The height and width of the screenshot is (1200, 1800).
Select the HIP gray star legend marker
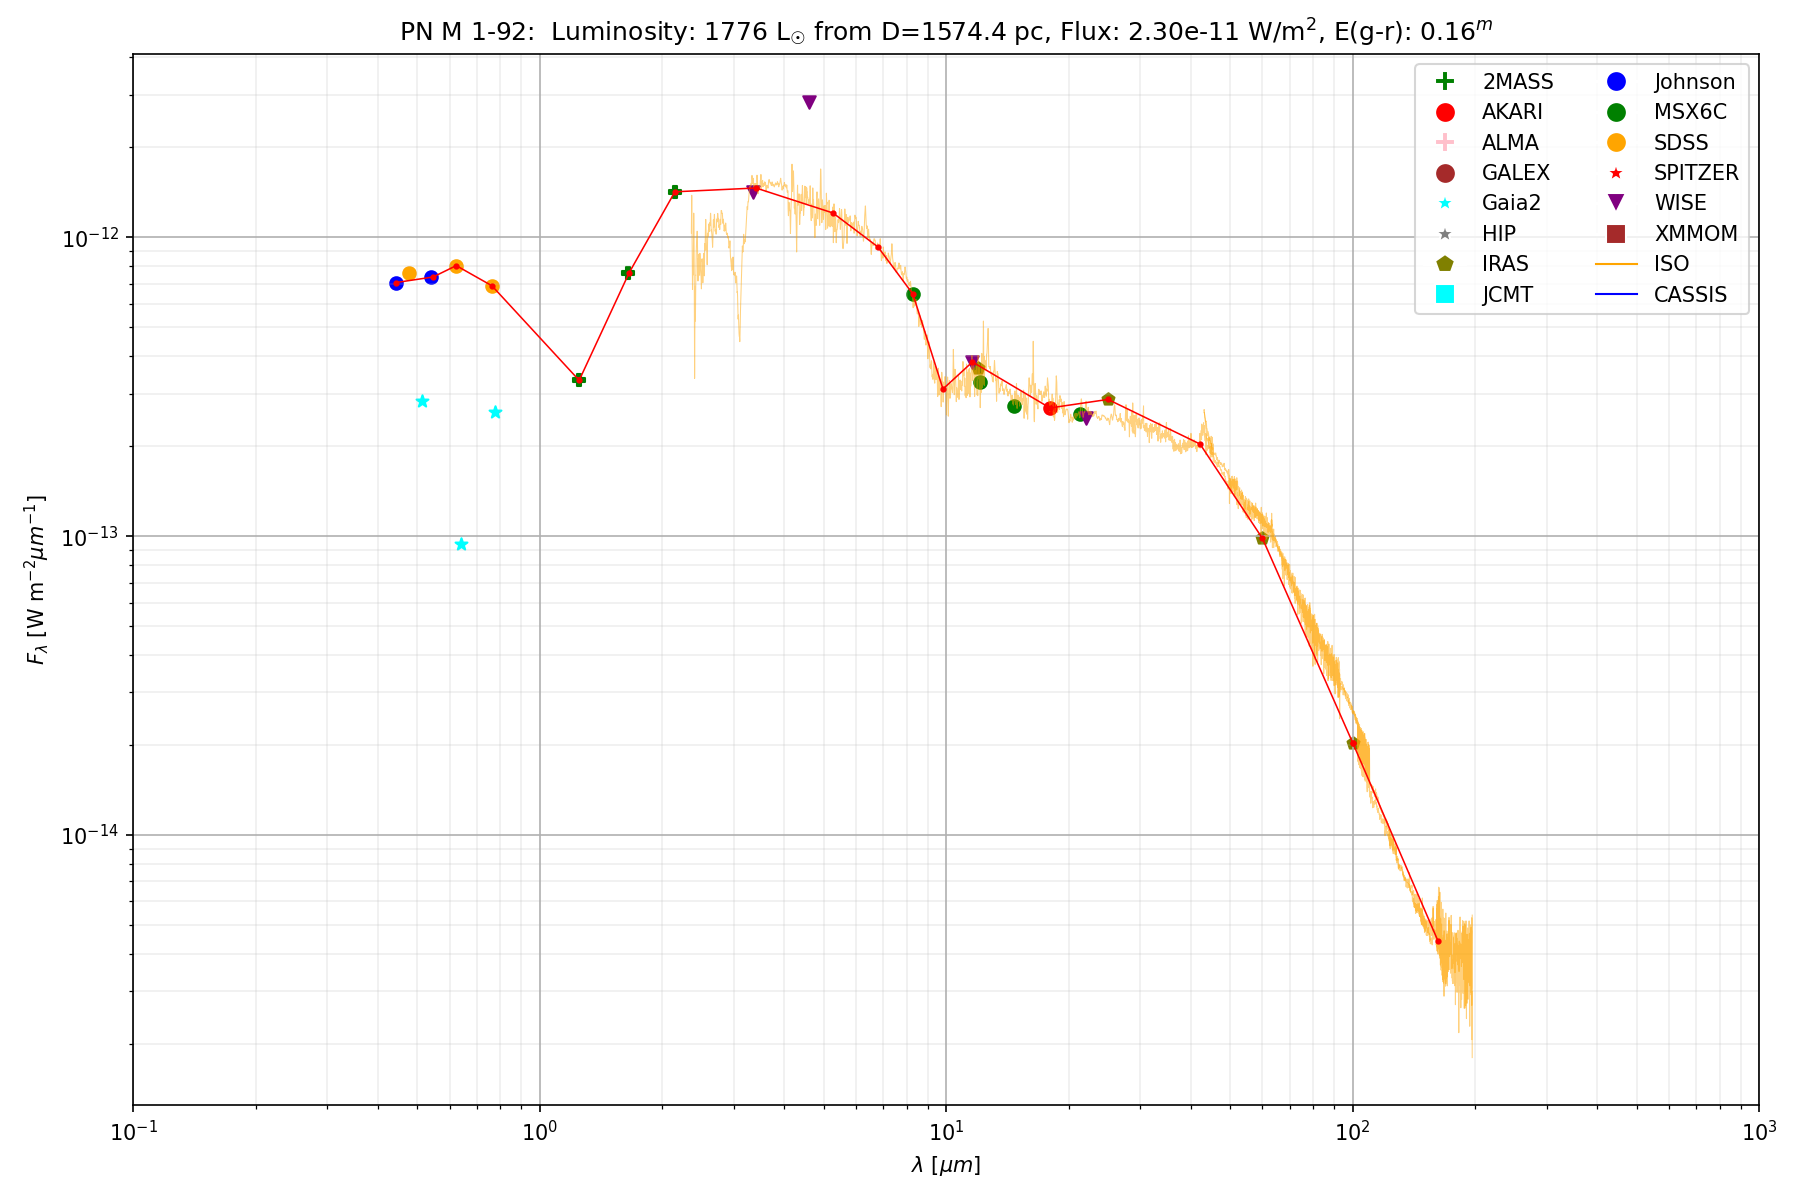click(x=1444, y=234)
